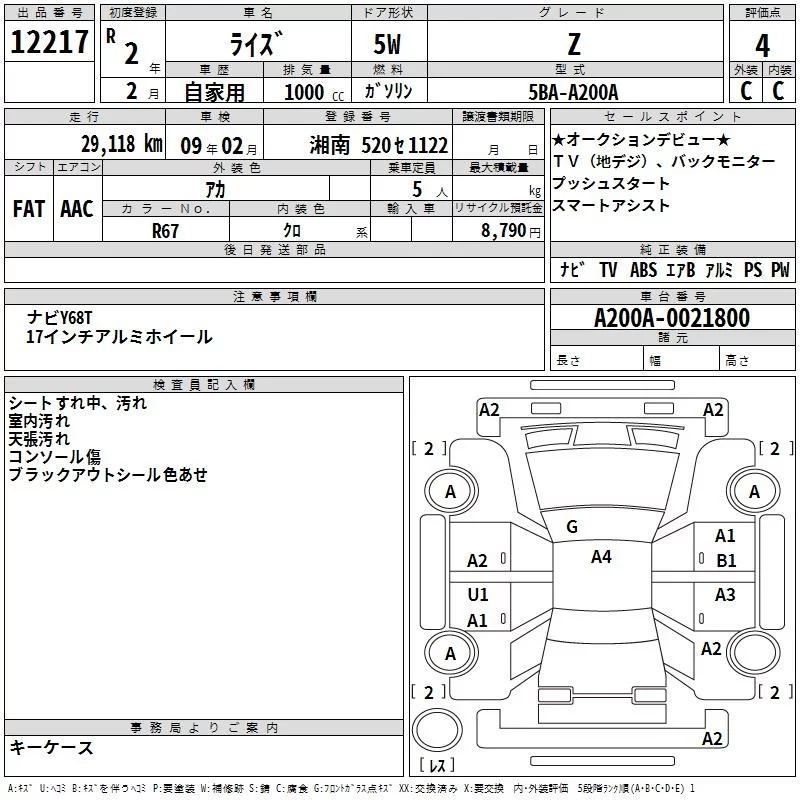Screen dimensions: 800x800
Task: Click color number R67
Action: point(165,231)
